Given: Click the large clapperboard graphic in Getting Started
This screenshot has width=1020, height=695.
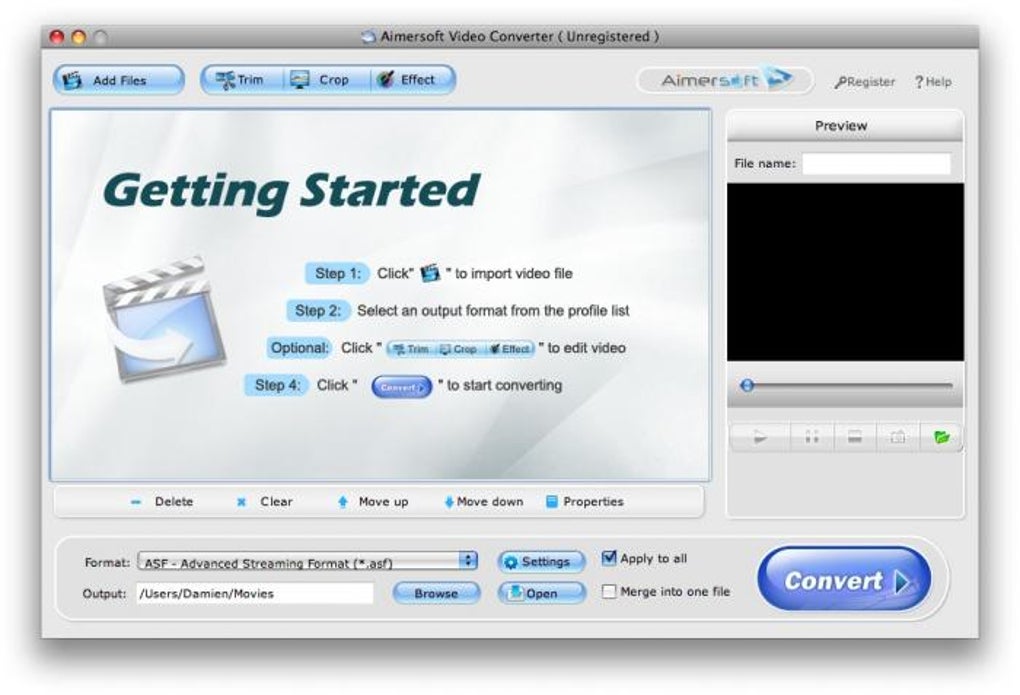Looking at the screenshot, I should pos(164,318).
